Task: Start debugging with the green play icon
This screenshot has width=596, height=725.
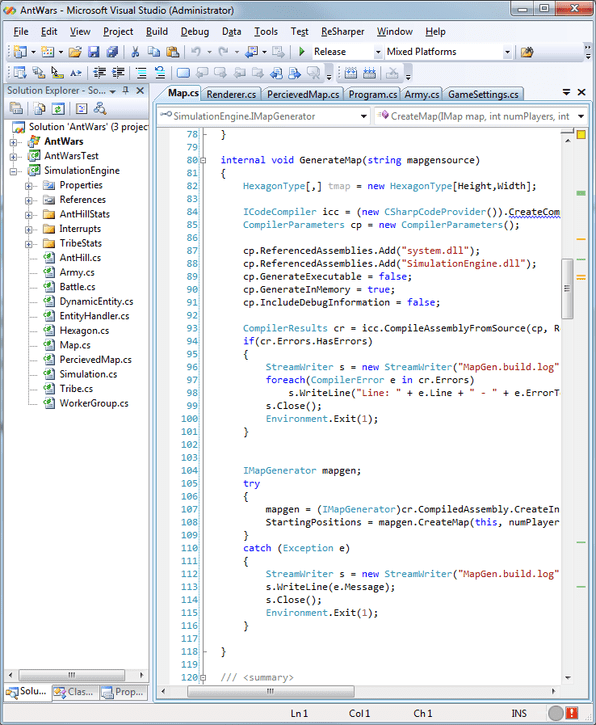Action: 301,52
